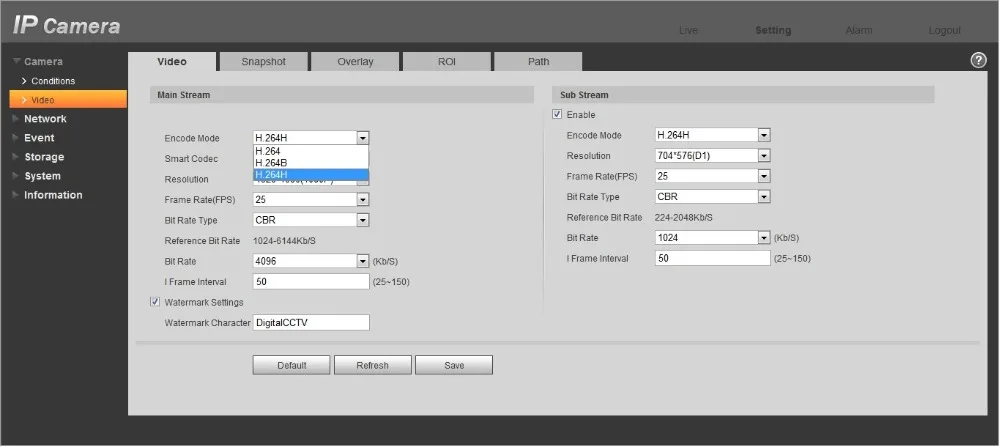Click the Main Stream section header
The width and height of the screenshot is (1000, 447).
(342, 95)
